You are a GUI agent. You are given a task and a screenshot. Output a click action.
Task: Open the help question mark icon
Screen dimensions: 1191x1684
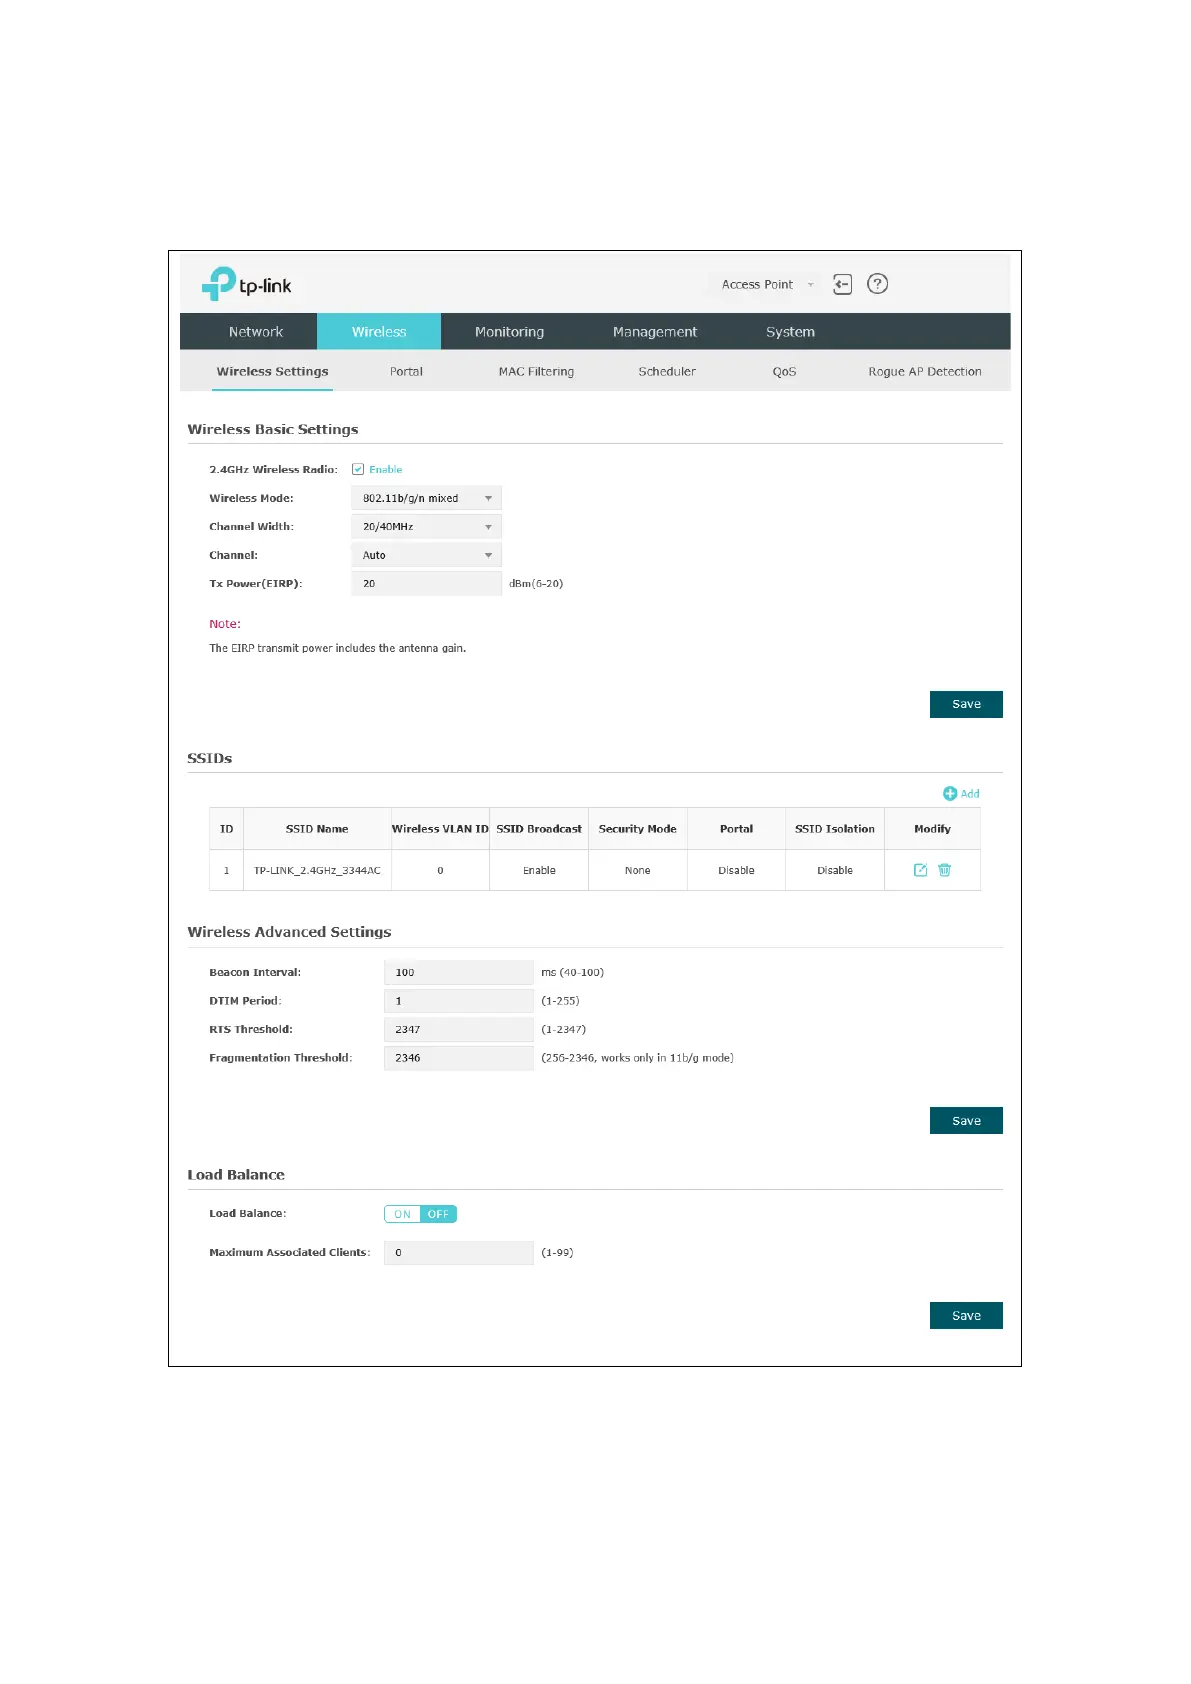(x=877, y=284)
